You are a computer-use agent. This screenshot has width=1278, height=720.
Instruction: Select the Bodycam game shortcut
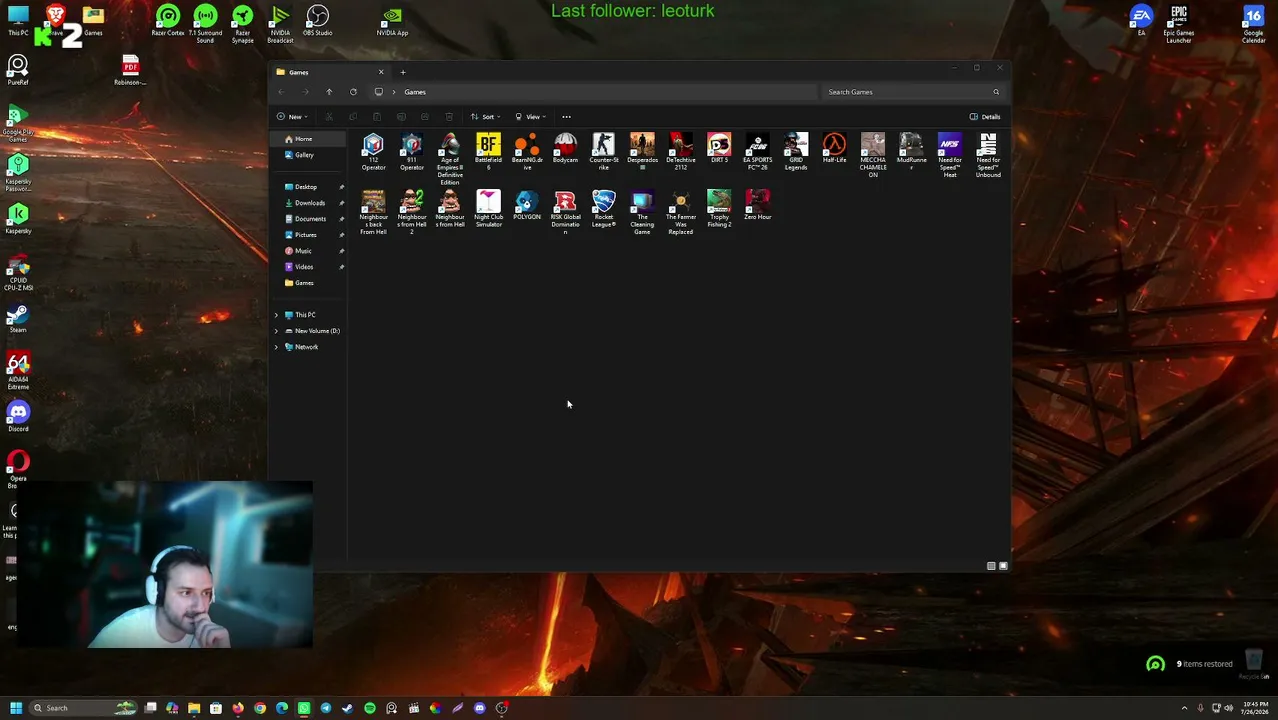565,149
